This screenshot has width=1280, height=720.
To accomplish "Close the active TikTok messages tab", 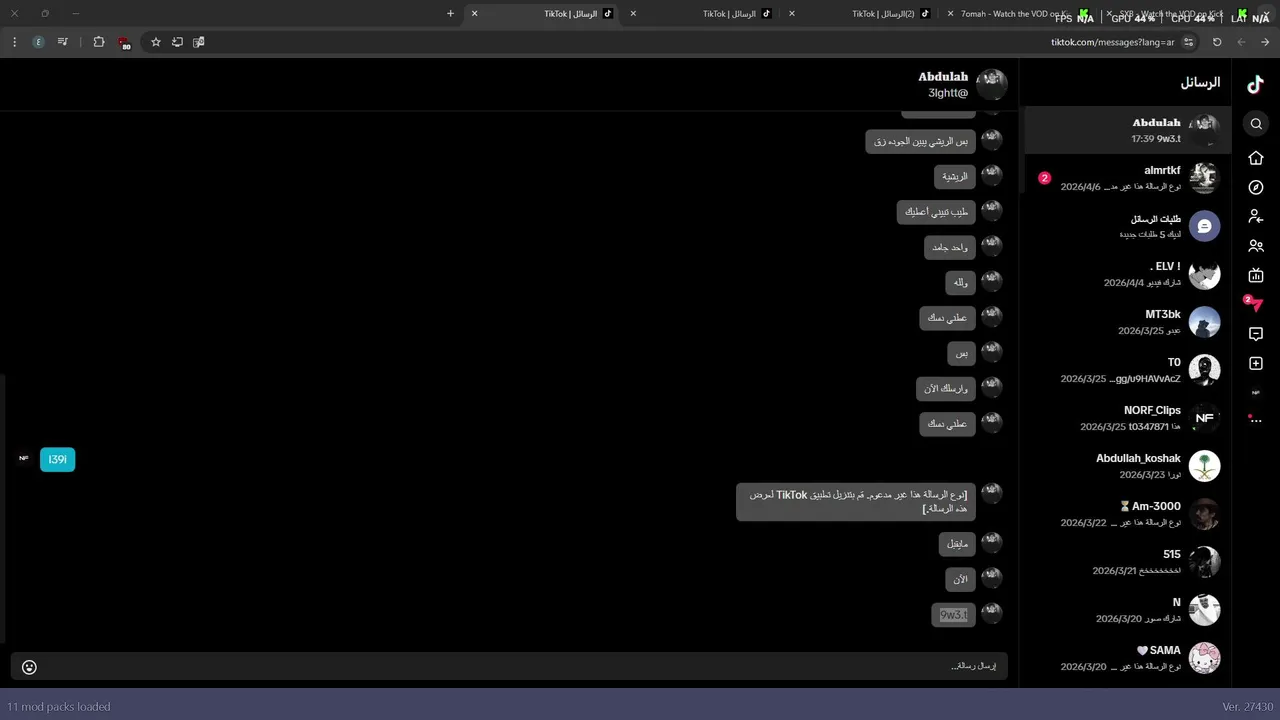I will [474, 14].
